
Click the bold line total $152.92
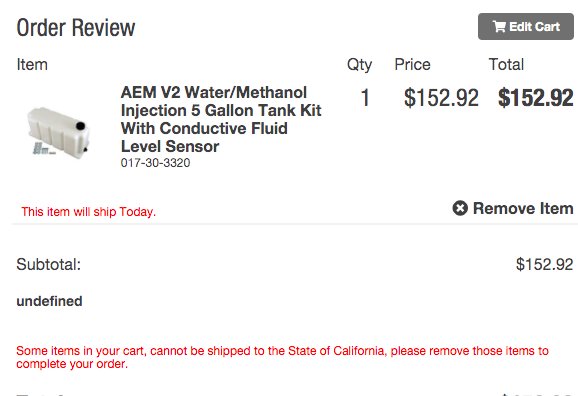536,98
